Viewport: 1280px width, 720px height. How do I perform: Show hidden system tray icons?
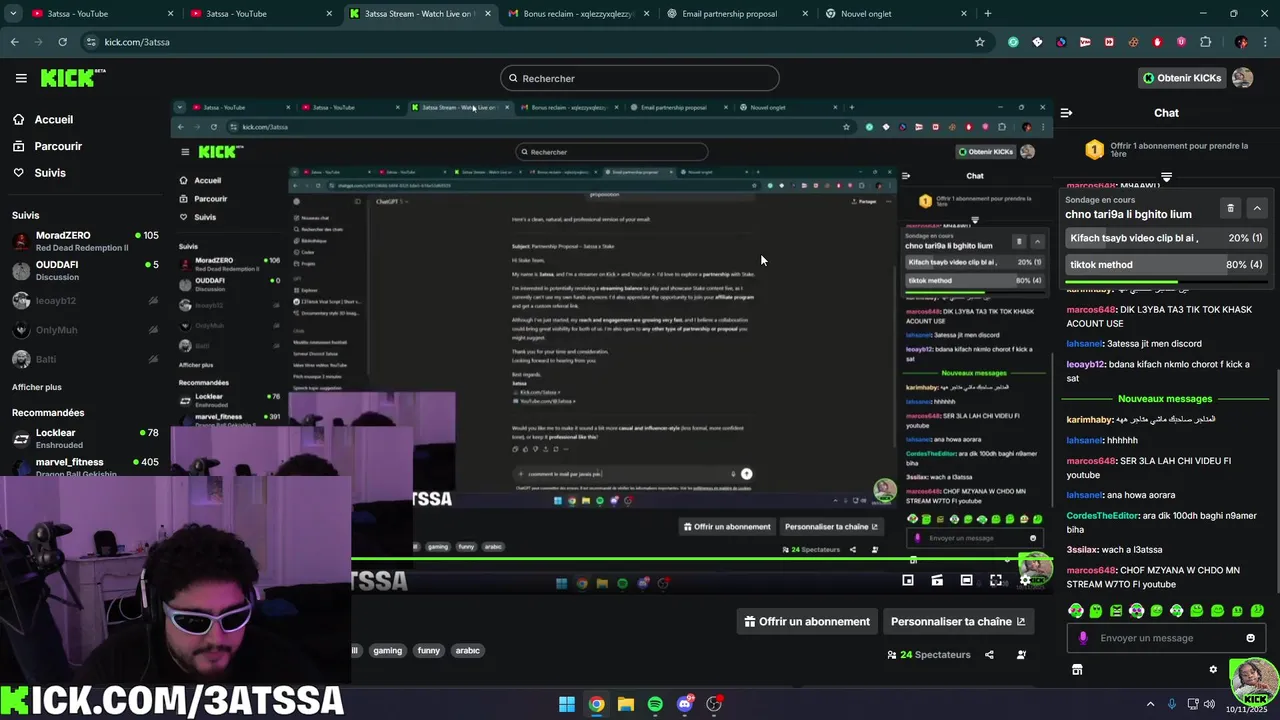[x=1150, y=704]
